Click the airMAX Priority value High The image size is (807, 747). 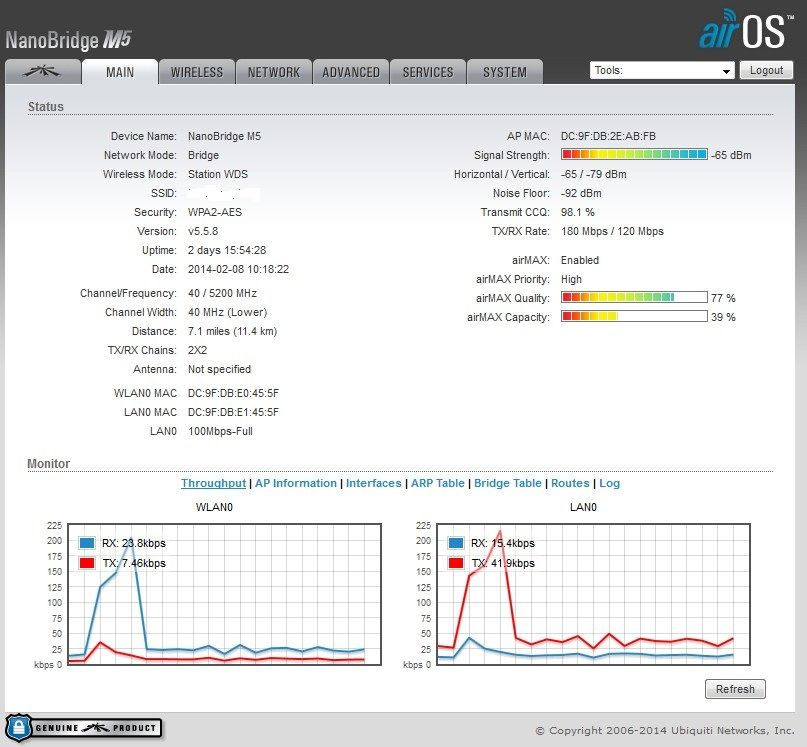point(571,279)
